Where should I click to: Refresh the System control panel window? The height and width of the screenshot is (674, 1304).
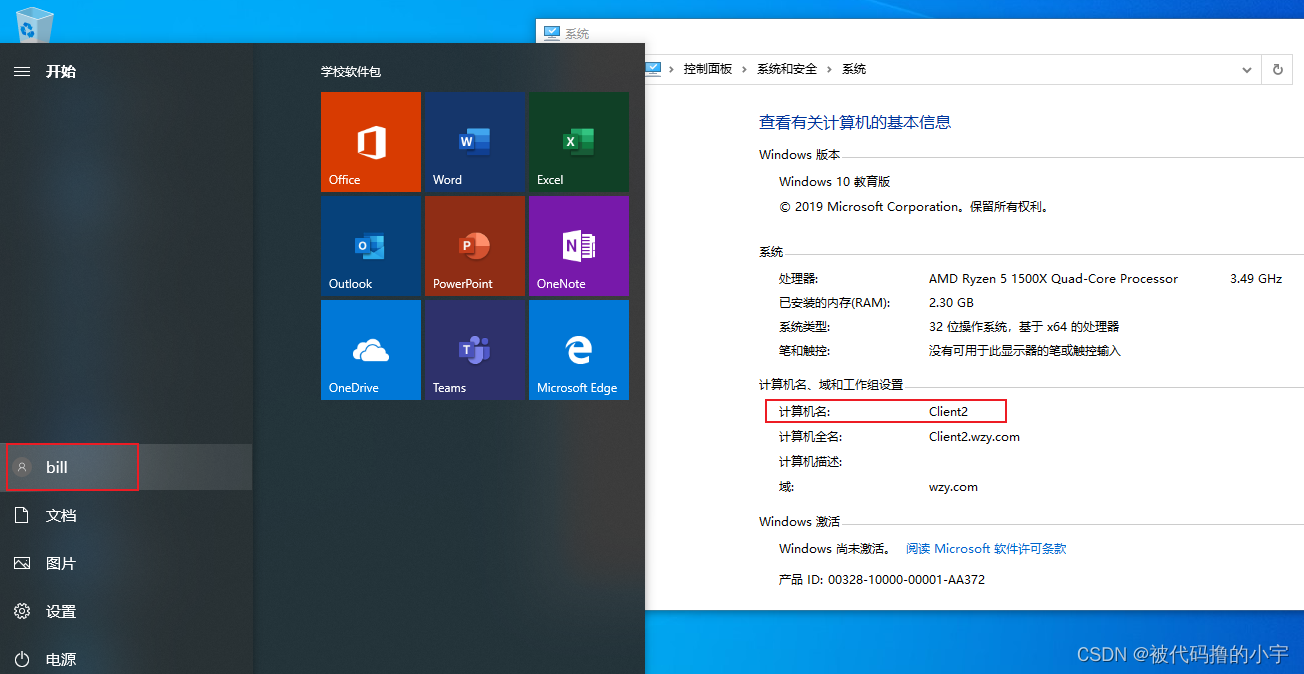coord(1277,70)
